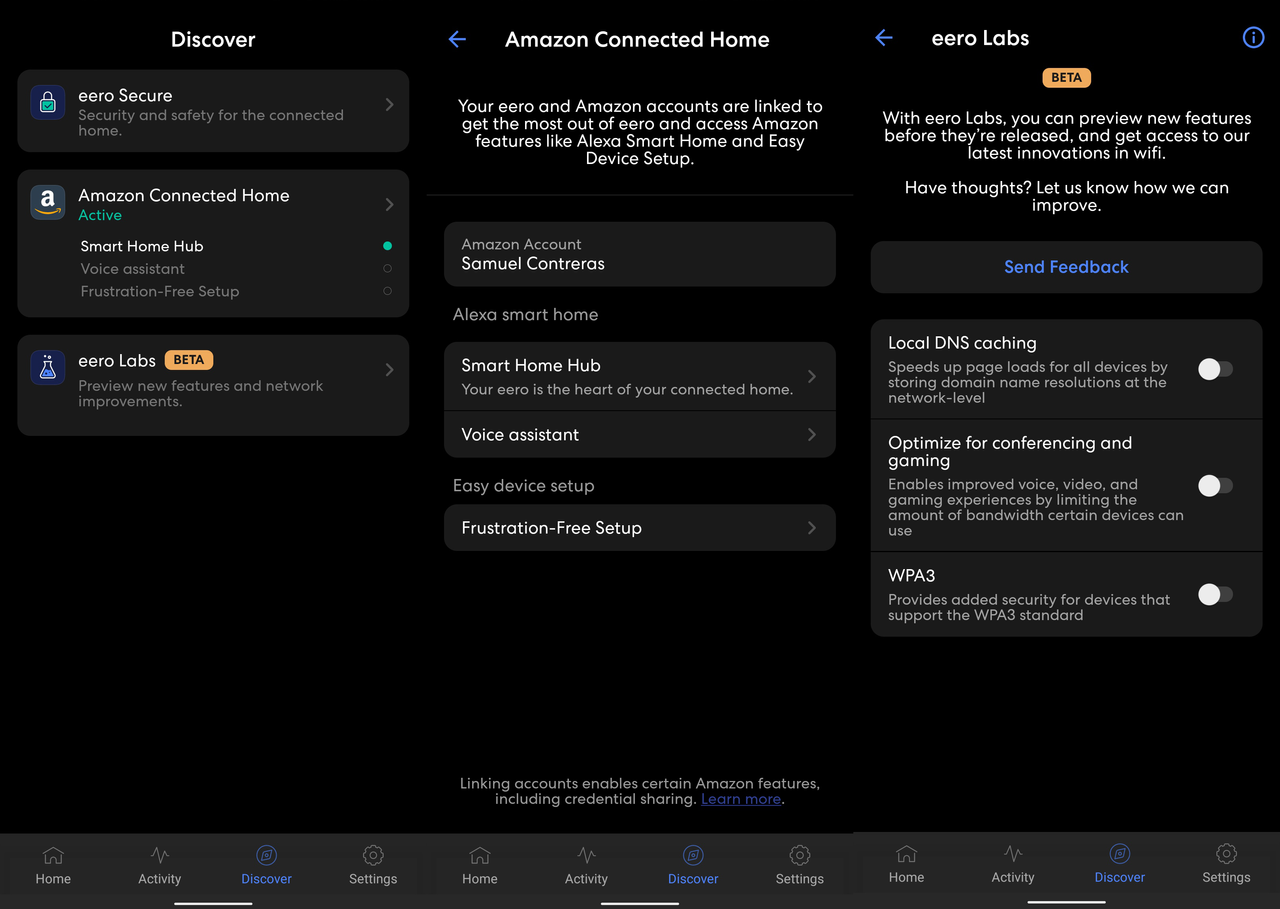The height and width of the screenshot is (909, 1280).
Task: Tap the BETA badge beside eero Labs card title
Action: 189,360
